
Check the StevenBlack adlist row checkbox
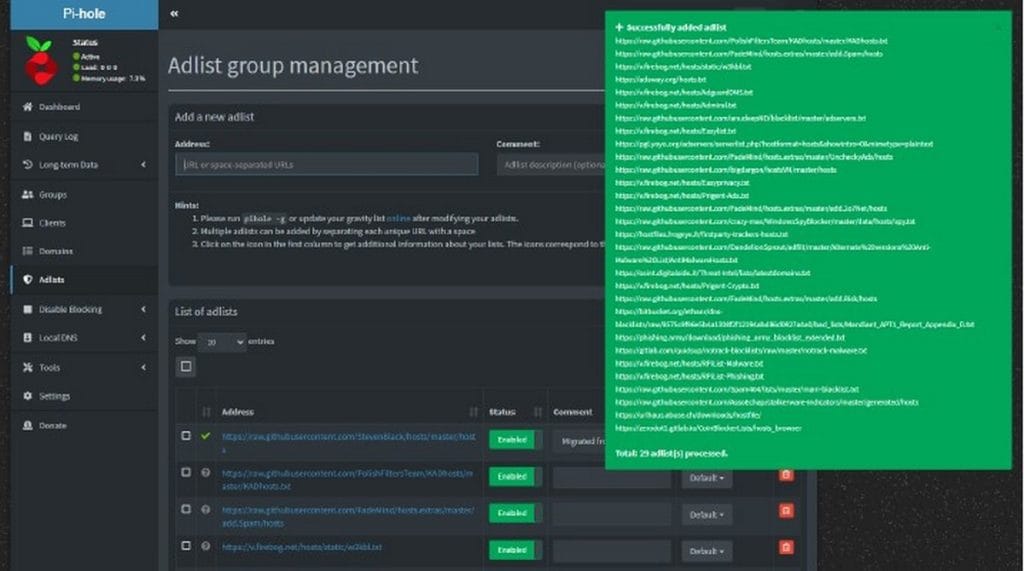(x=186, y=436)
